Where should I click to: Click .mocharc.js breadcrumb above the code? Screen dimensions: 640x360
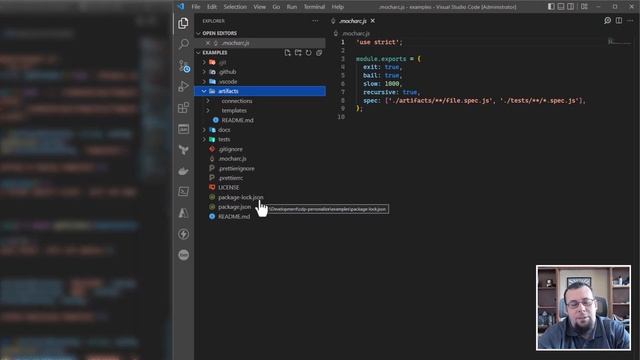(356, 33)
